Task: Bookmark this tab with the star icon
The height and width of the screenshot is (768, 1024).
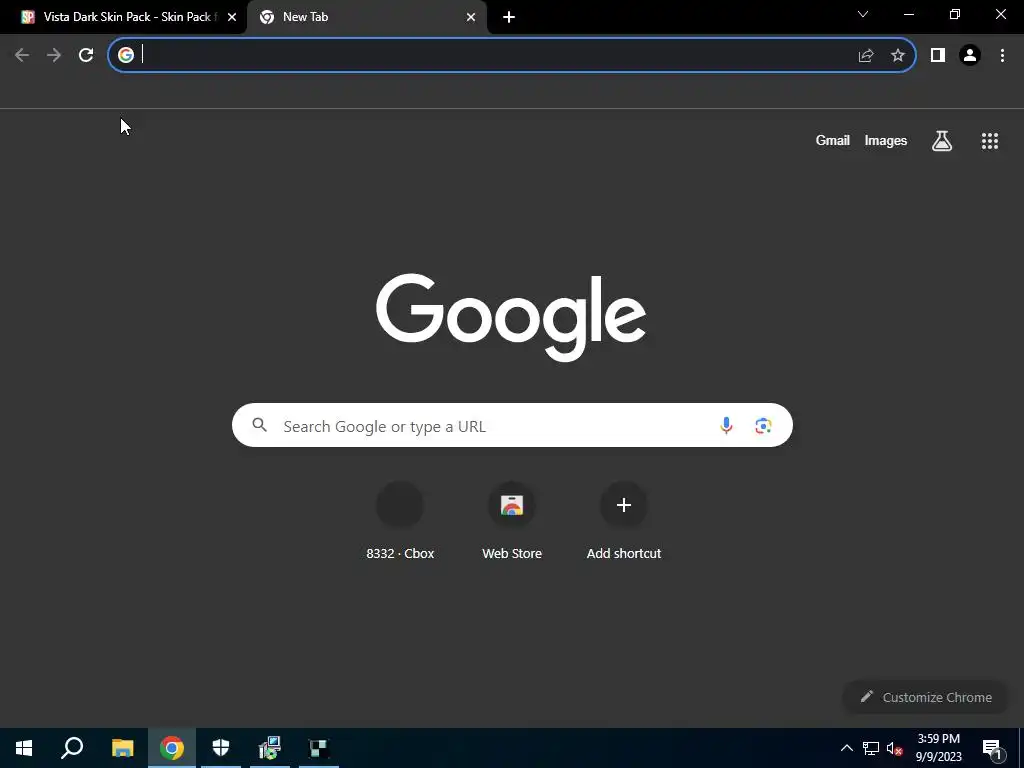Action: tap(898, 56)
